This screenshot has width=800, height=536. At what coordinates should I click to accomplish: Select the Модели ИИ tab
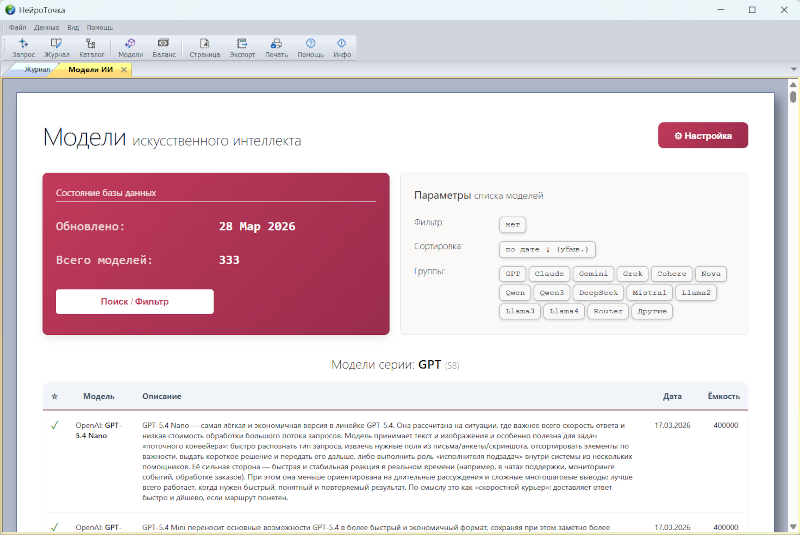point(90,70)
